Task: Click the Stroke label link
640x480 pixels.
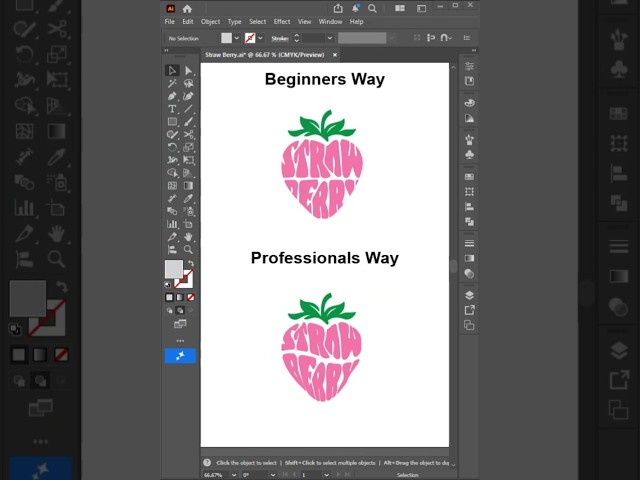Action: pyautogui.click(x=280, y=38)
